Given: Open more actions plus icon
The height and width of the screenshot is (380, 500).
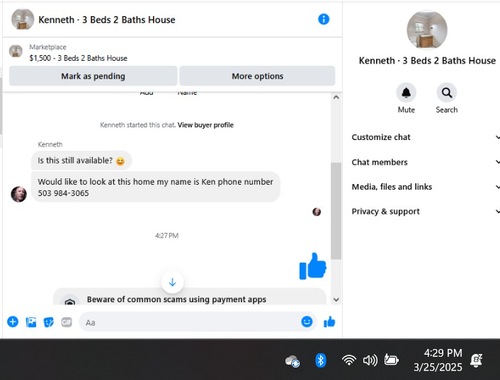Looking at the screenshot, I should [x=13, y=322].
